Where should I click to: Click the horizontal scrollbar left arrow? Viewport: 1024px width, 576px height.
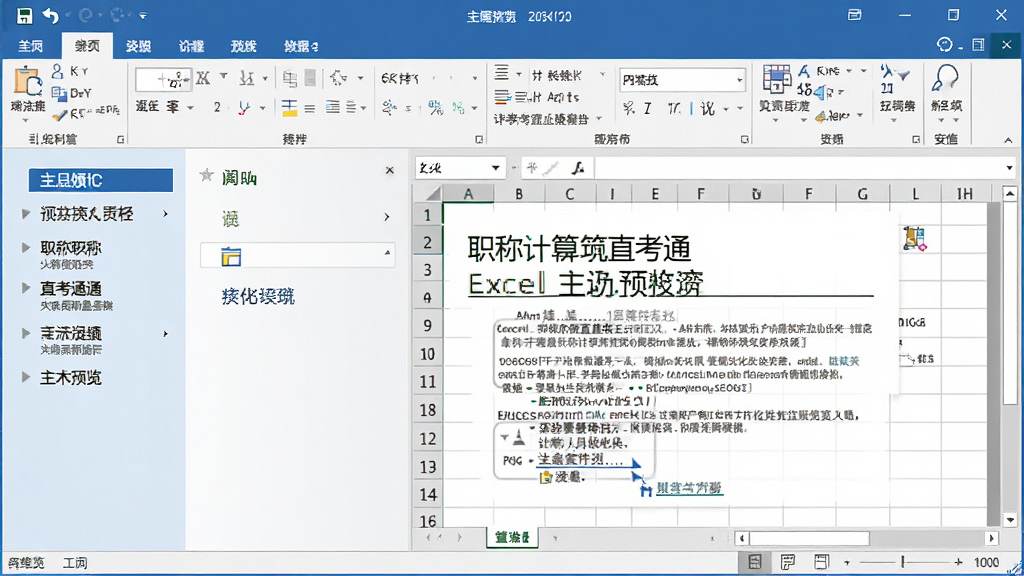pyautogui.click(x=742, y=538)
